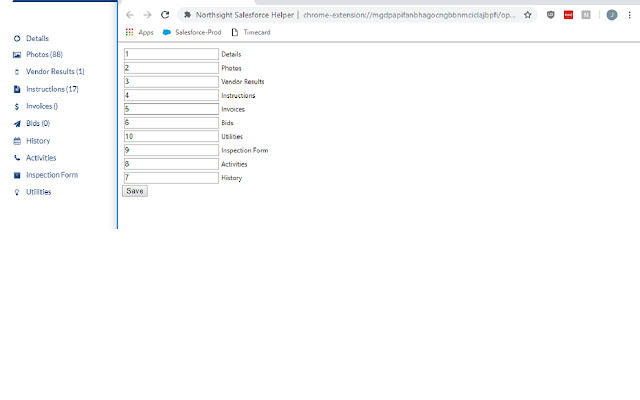The height and width of the screenshot is (400, 640).
Task: Open the Instructions (17) tab
Action: (52, 89)
